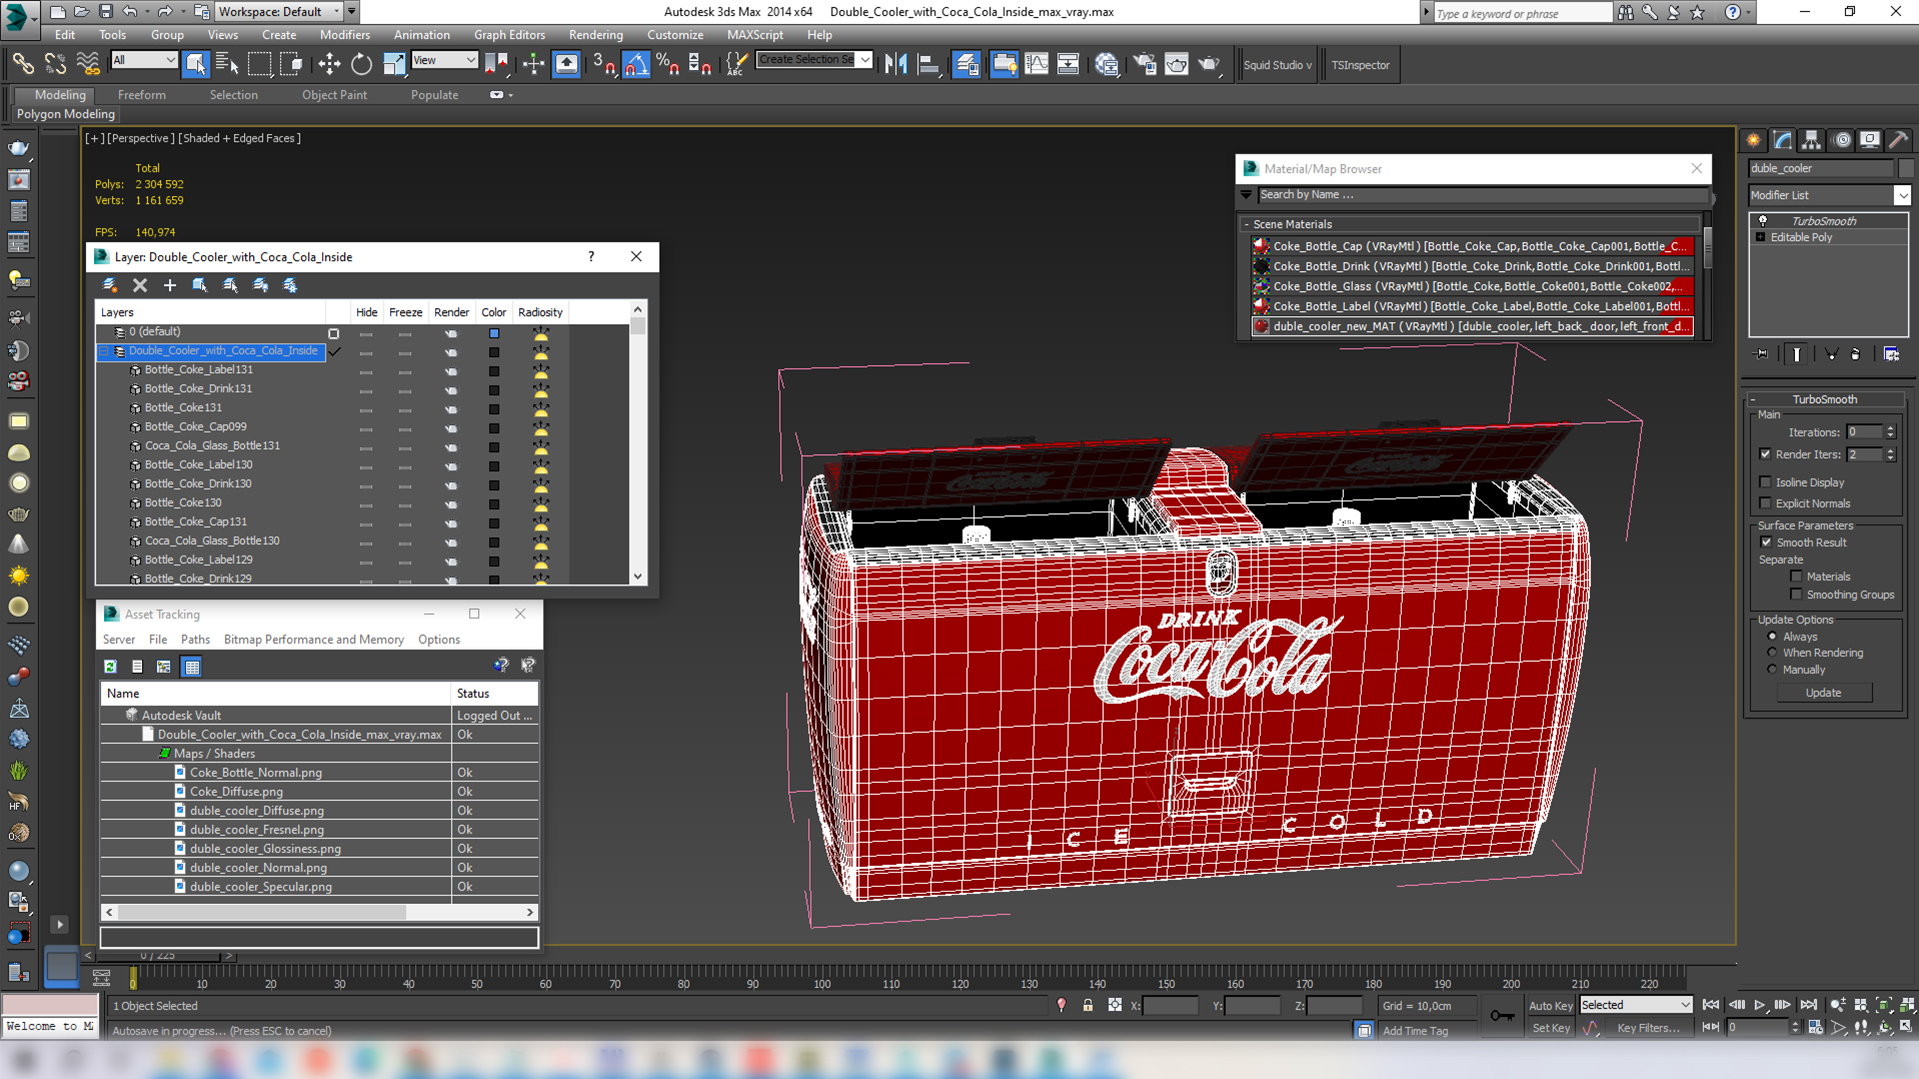Switch to Object Paint ribbon tab
This screenshot has height=1079, width=1919.
tap(334, 95)
